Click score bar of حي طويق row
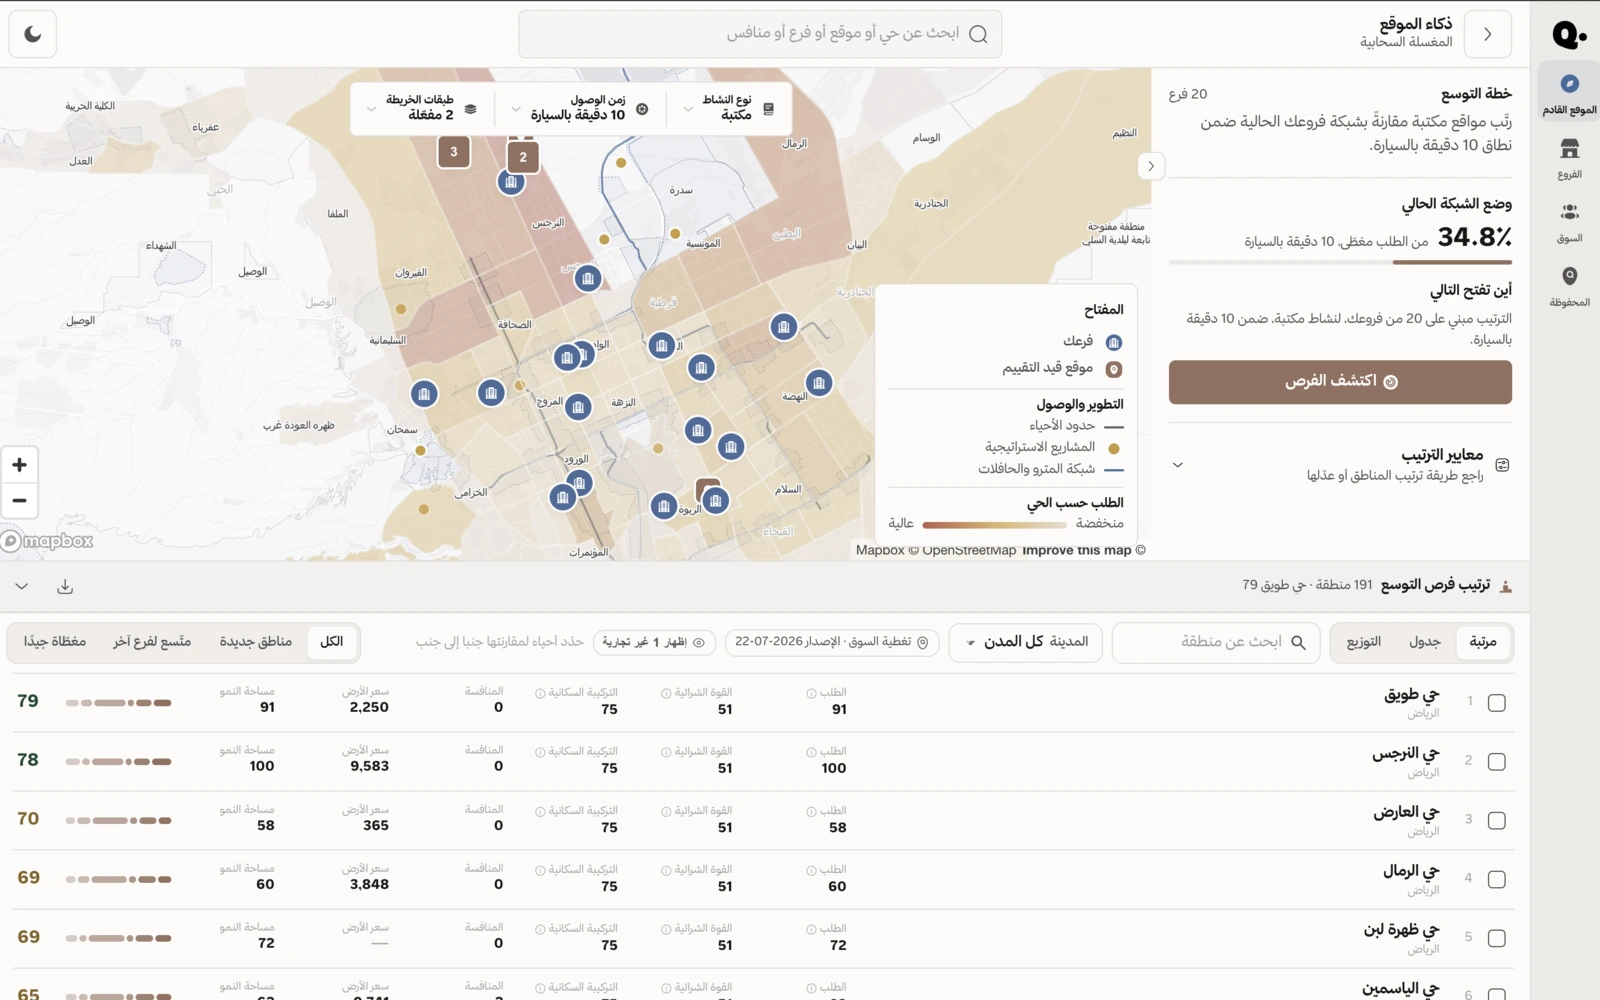The image size is (1600, 1000). click(x=118, y=703)
